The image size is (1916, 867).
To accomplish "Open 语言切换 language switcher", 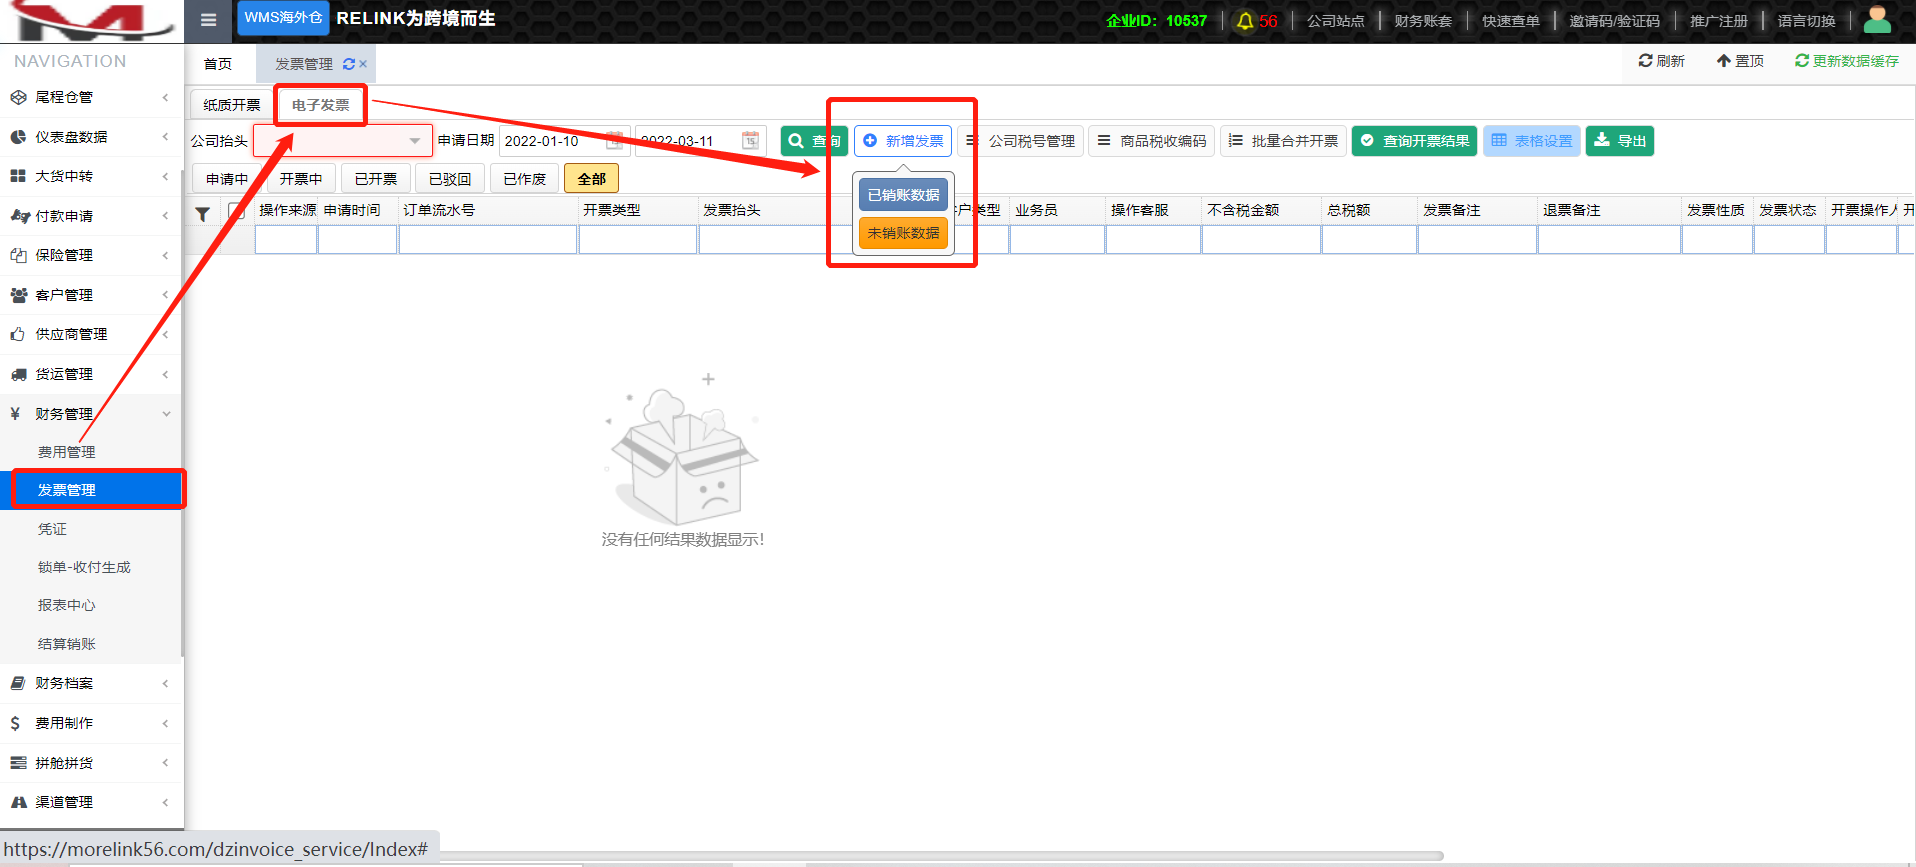I will [x=1806, y=21].
